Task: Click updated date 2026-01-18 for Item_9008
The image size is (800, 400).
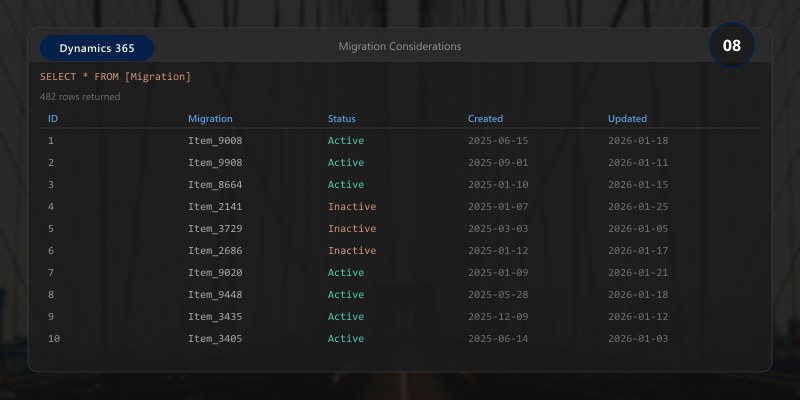Action: tap(638, 140)
